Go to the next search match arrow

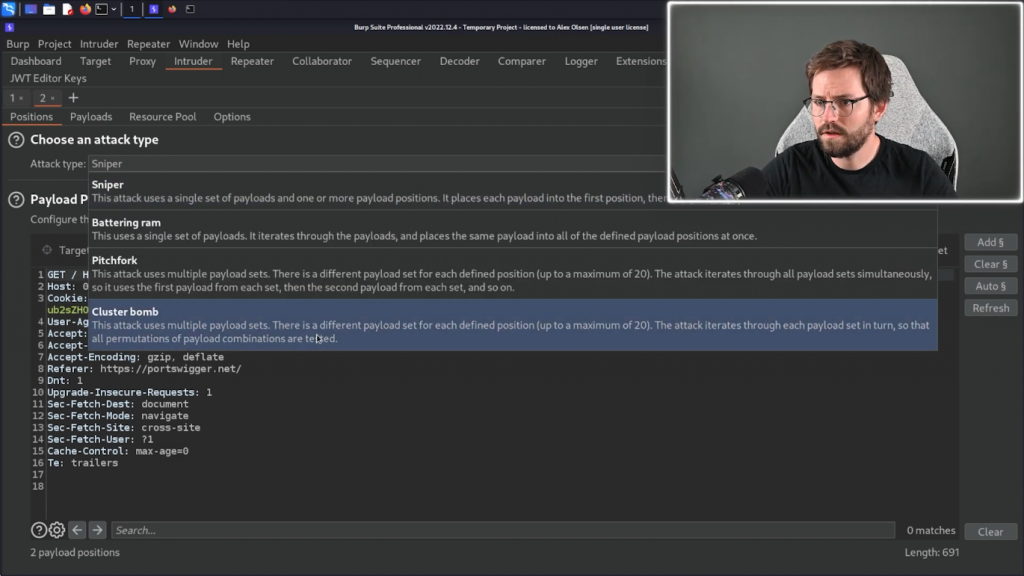point(97,530)
